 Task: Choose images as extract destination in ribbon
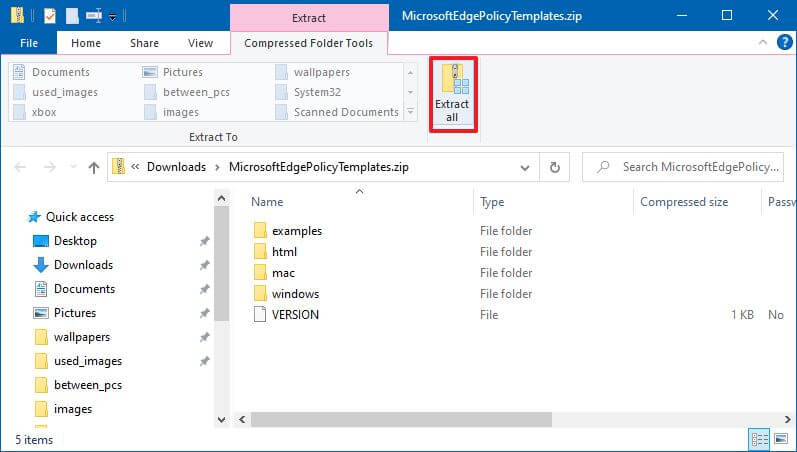pos(172,112)
